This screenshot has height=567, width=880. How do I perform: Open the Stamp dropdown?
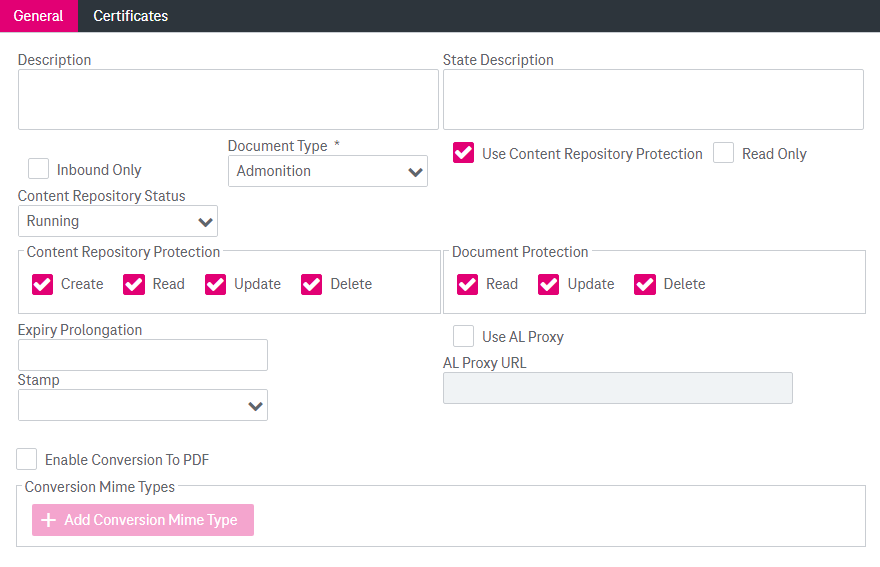[143, 405]
